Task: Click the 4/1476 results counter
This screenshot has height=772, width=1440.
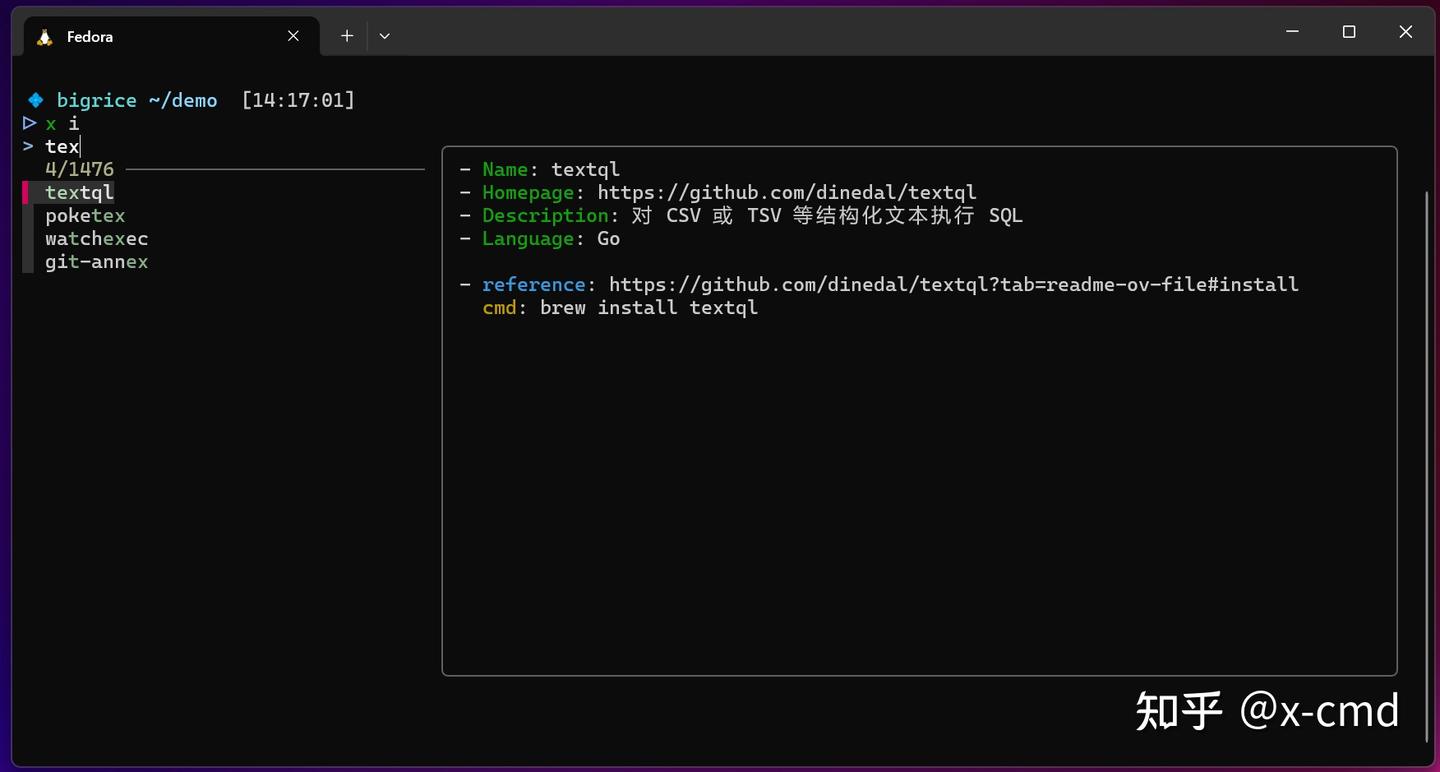Action: 78,168
